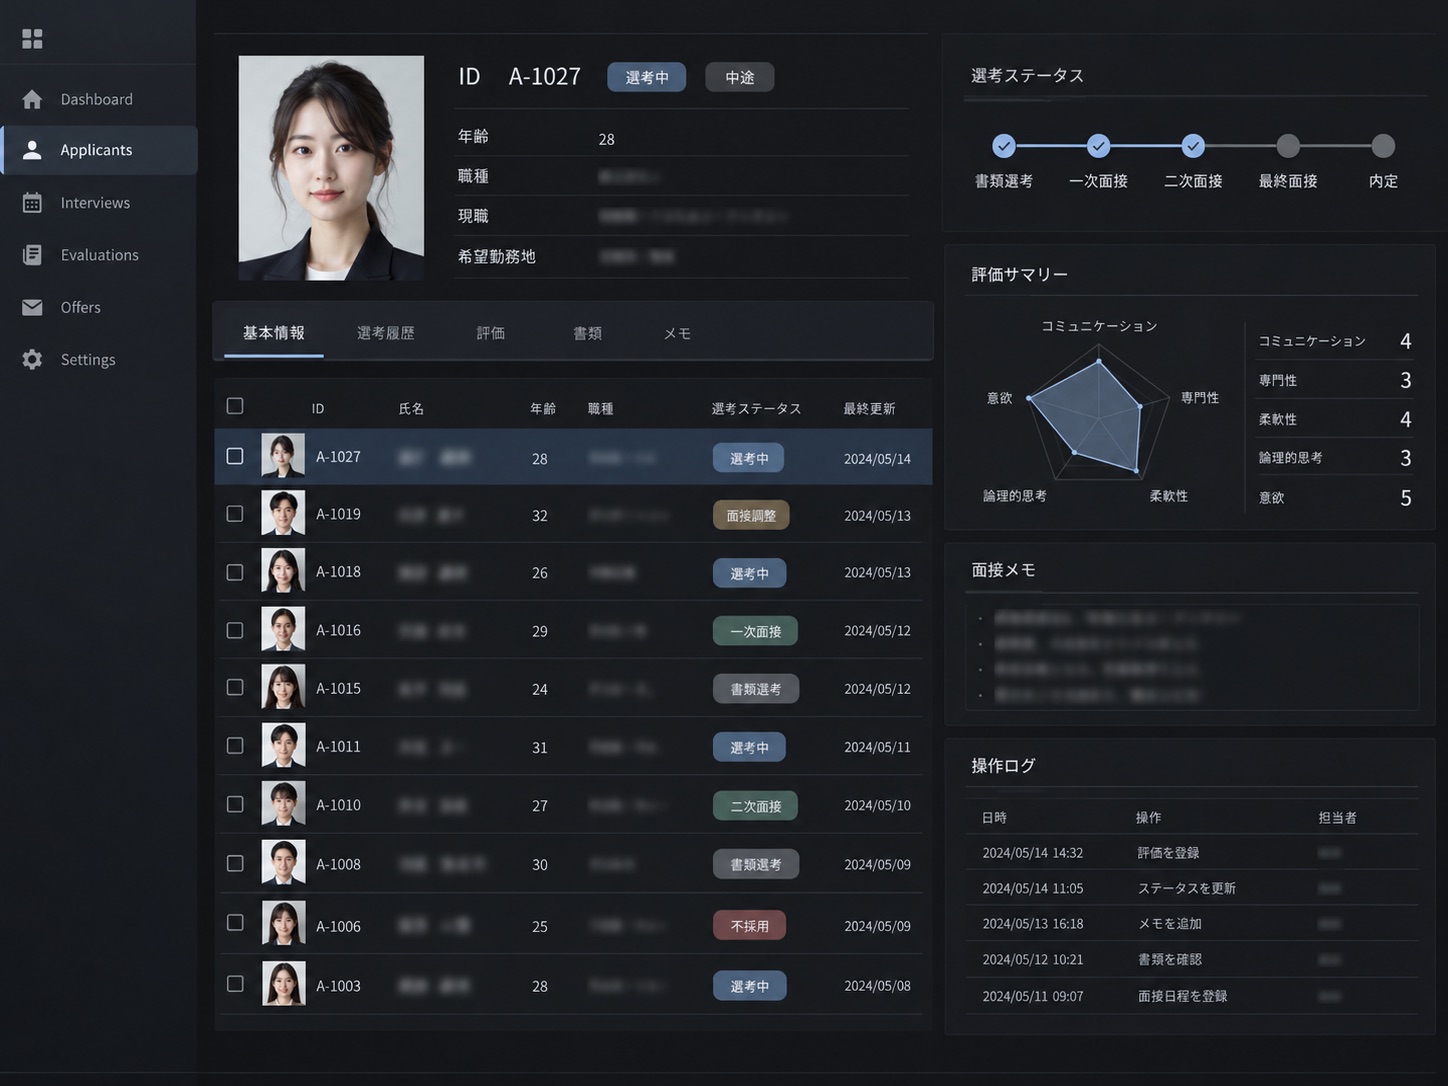
Task: Click the 面接調整 status badge for A-1019
Action: (751, 515)
